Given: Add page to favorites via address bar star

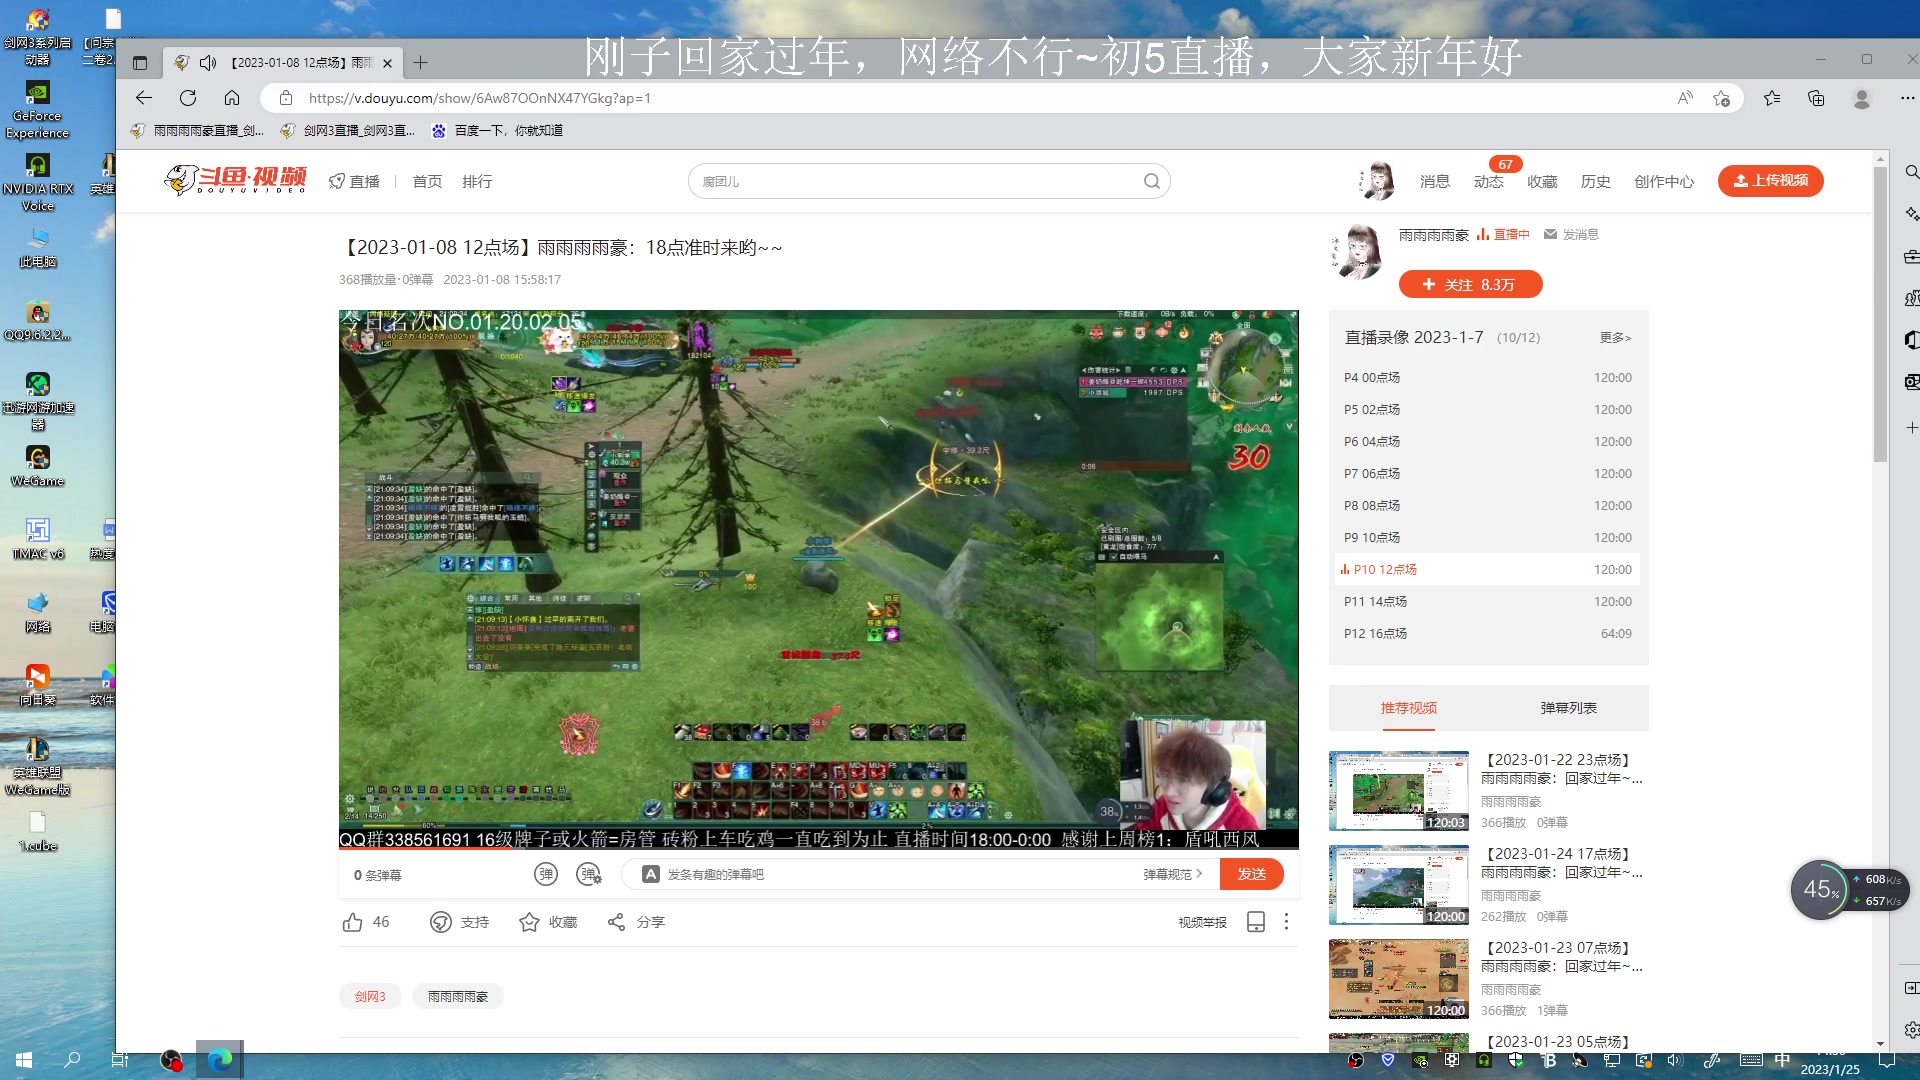Looking at the screenshot, I should point(1721,98).
